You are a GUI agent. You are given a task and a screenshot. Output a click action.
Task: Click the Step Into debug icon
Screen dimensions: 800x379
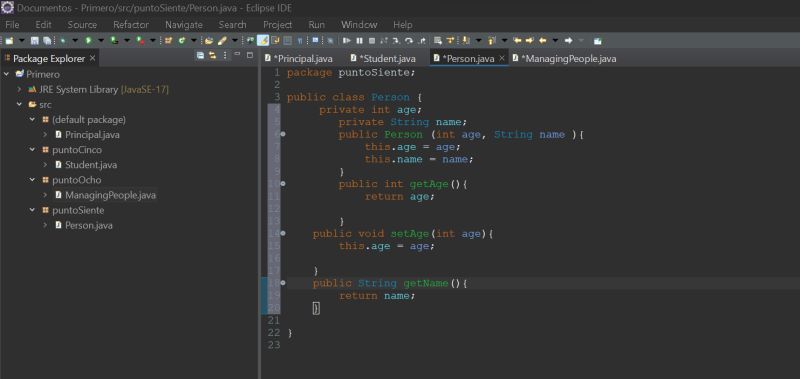coord(396,40)
